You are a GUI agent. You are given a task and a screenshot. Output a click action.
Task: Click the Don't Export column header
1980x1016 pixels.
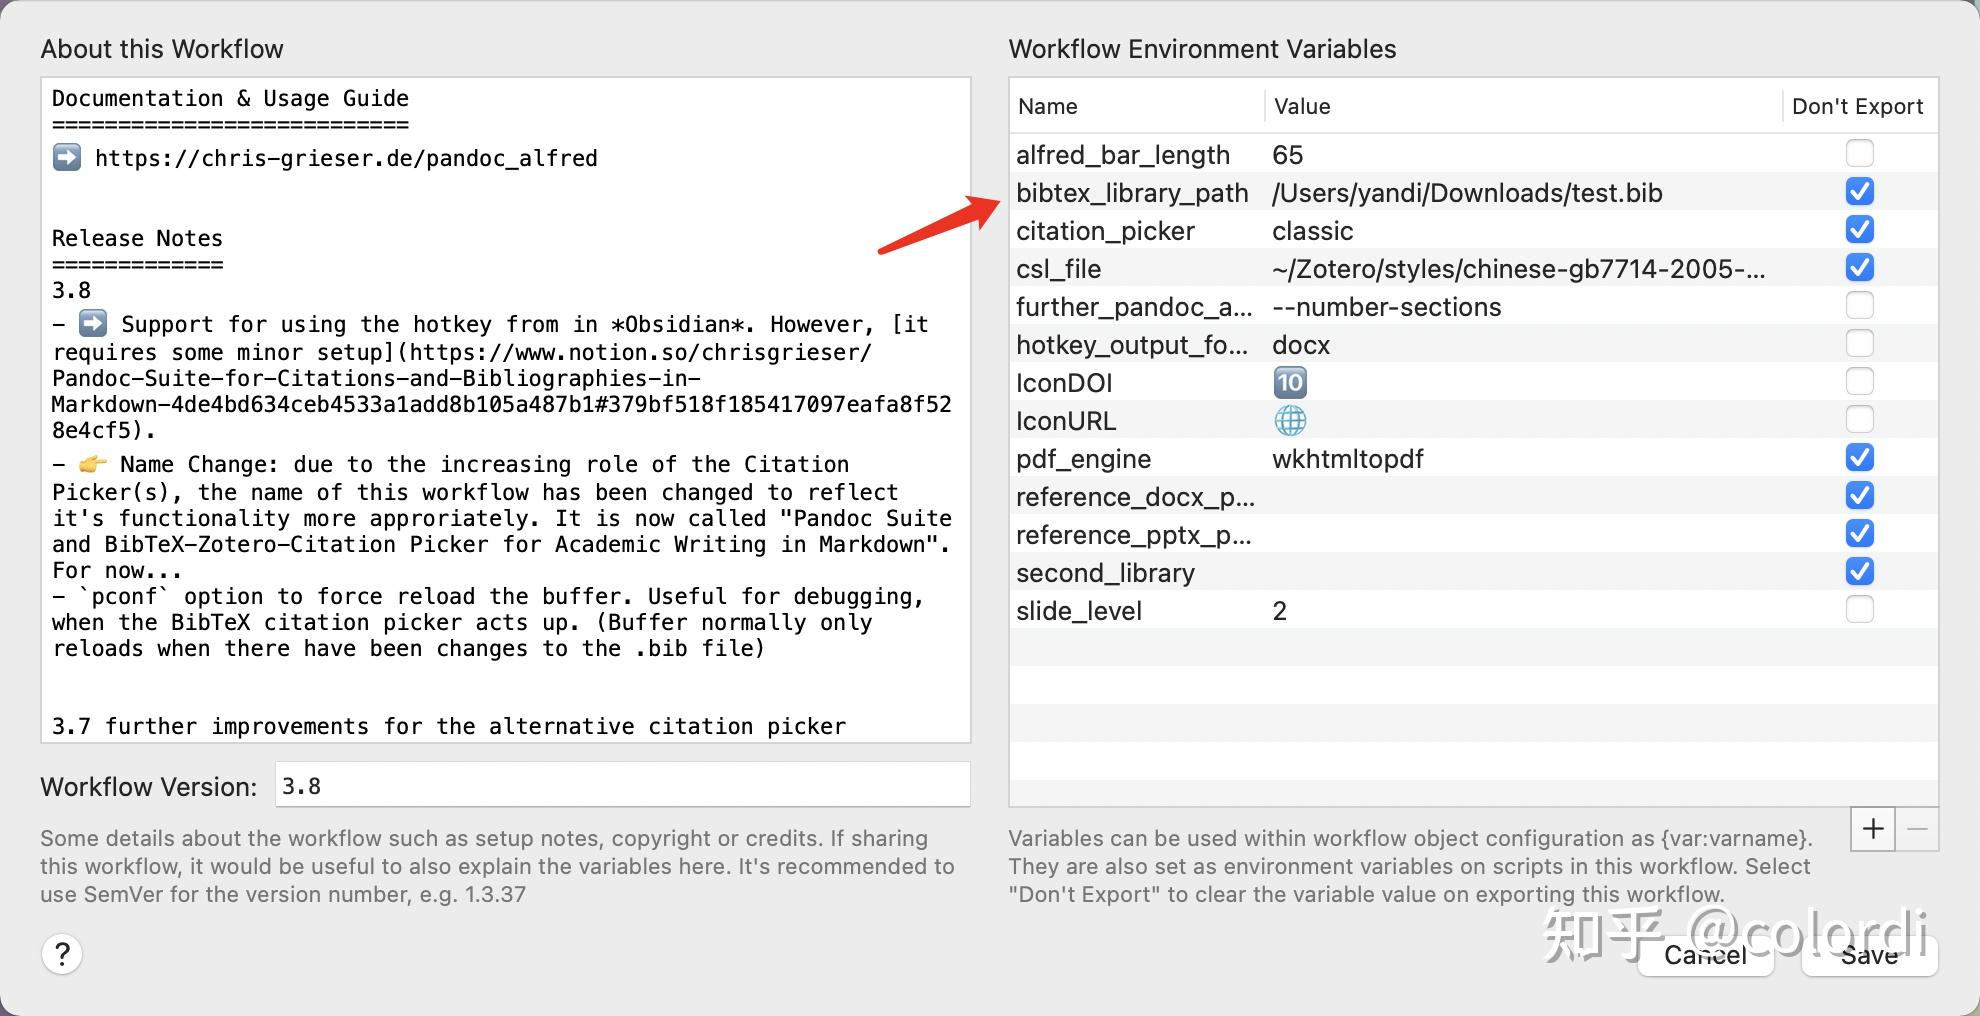pos(1857,106)
